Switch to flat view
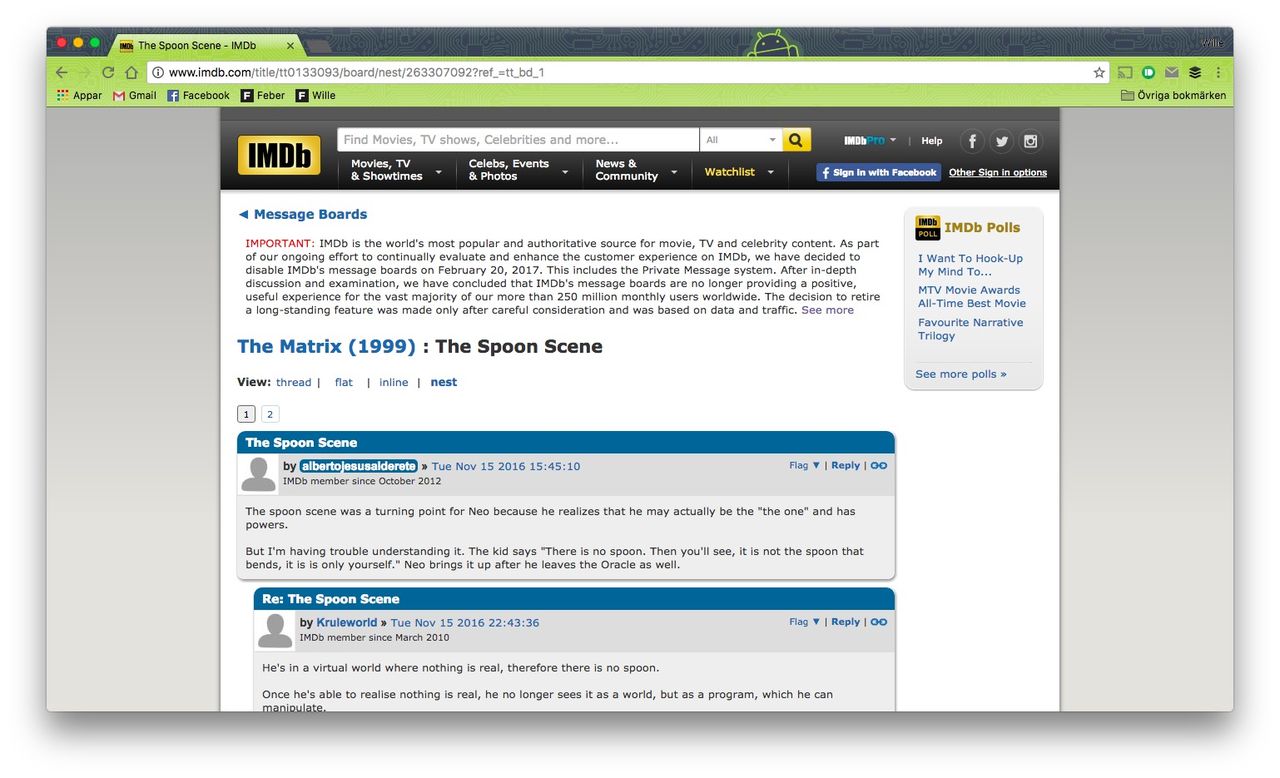 tap(344, 382)
